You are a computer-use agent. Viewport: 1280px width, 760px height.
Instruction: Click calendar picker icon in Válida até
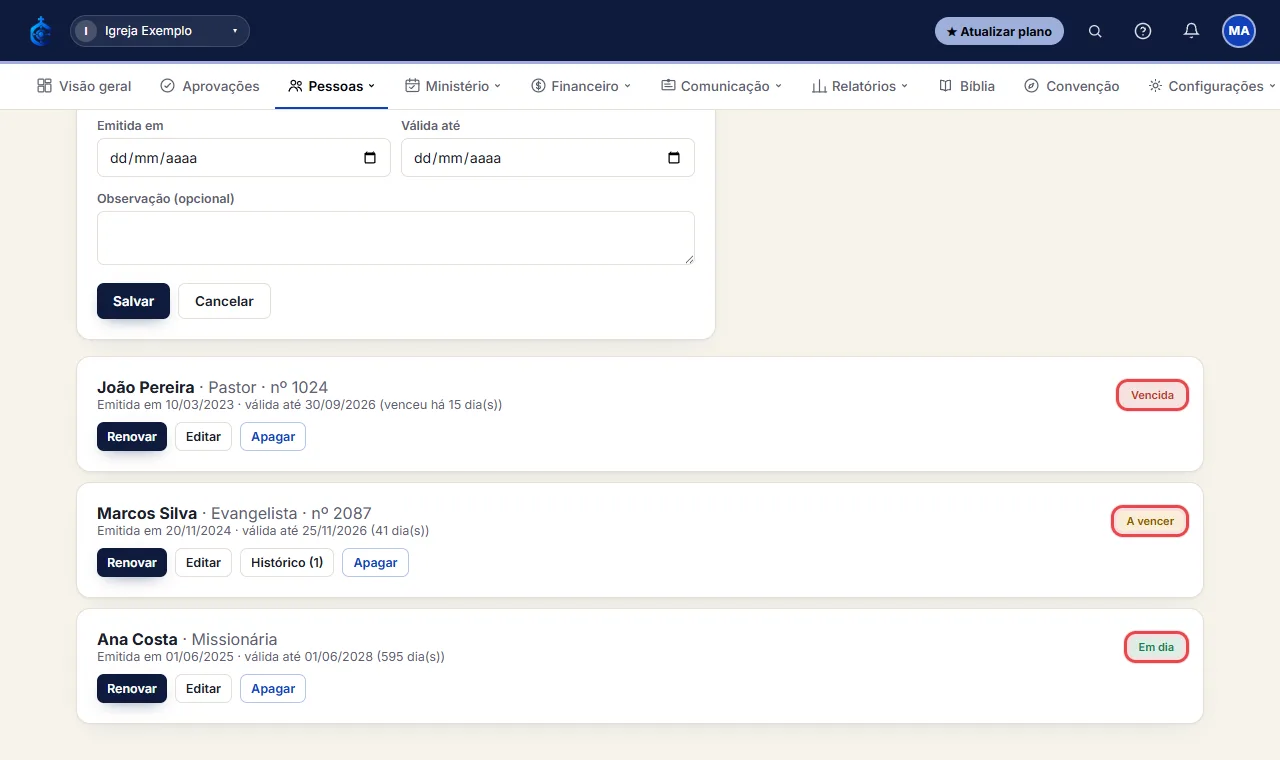674,158
